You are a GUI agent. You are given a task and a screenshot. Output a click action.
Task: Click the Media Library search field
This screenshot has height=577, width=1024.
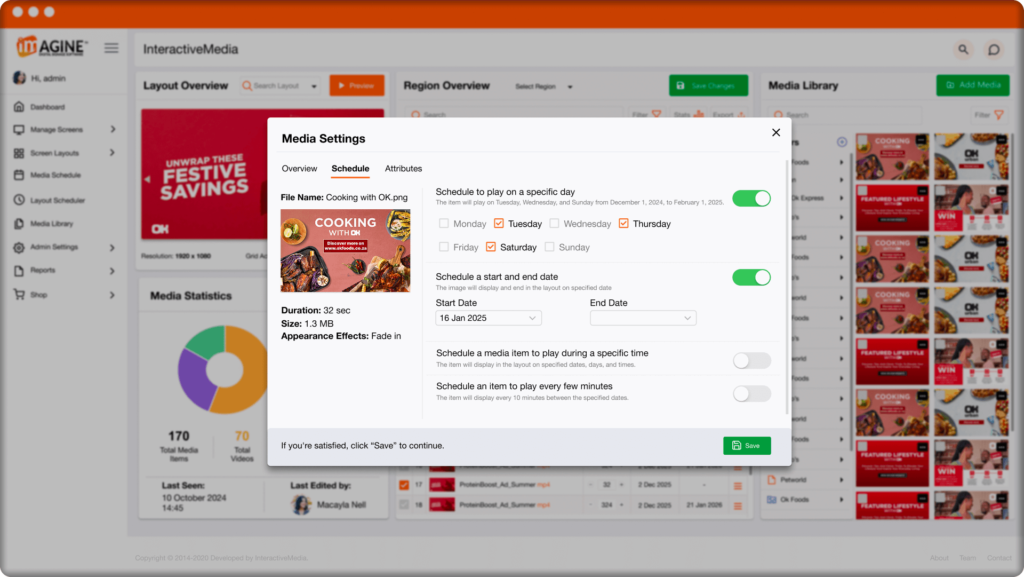click(845, 116)
